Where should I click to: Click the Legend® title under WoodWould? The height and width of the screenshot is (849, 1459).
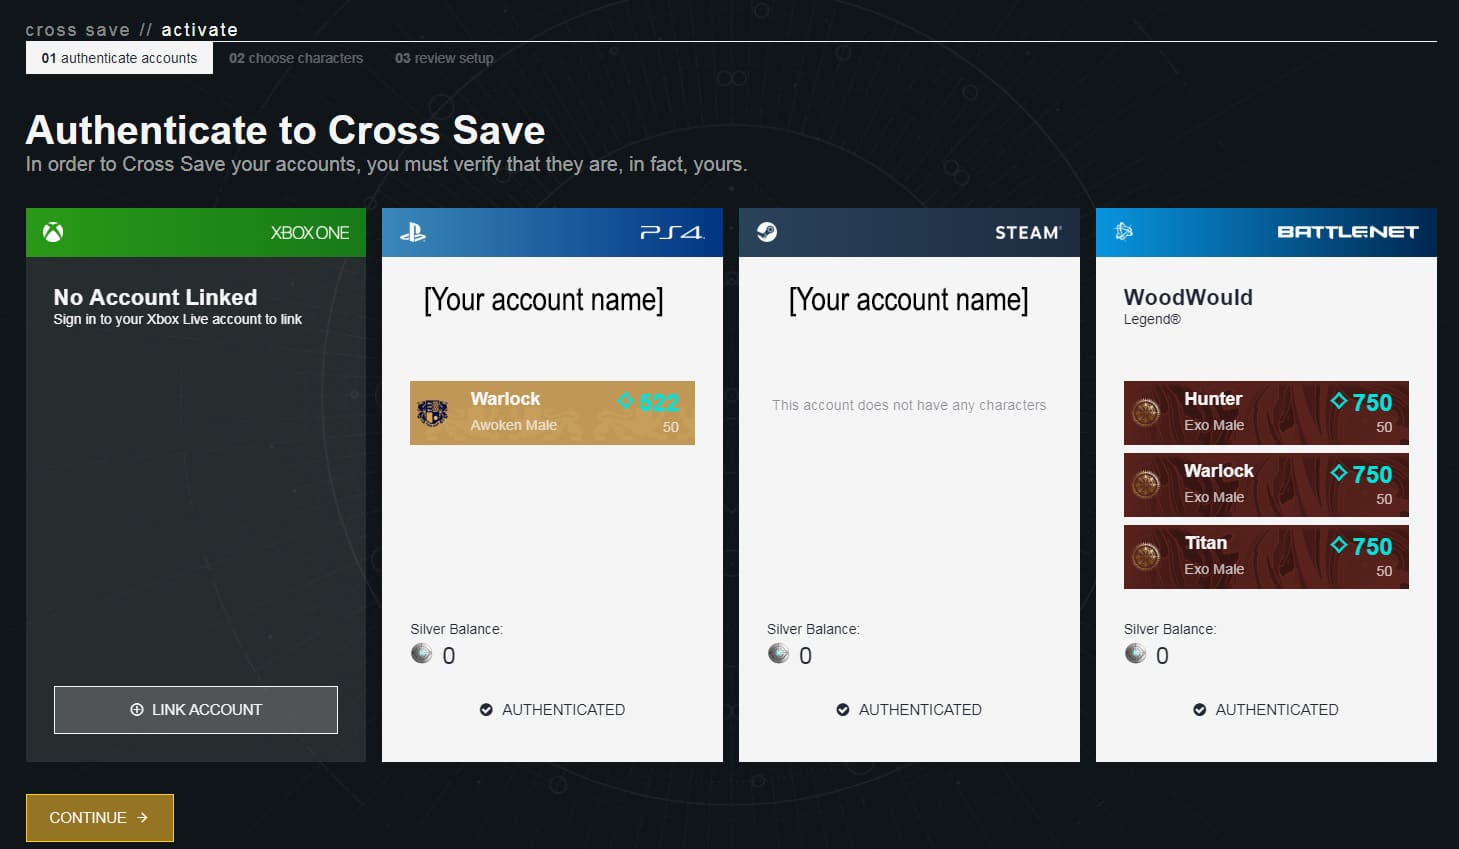[x=1152, y=320]
